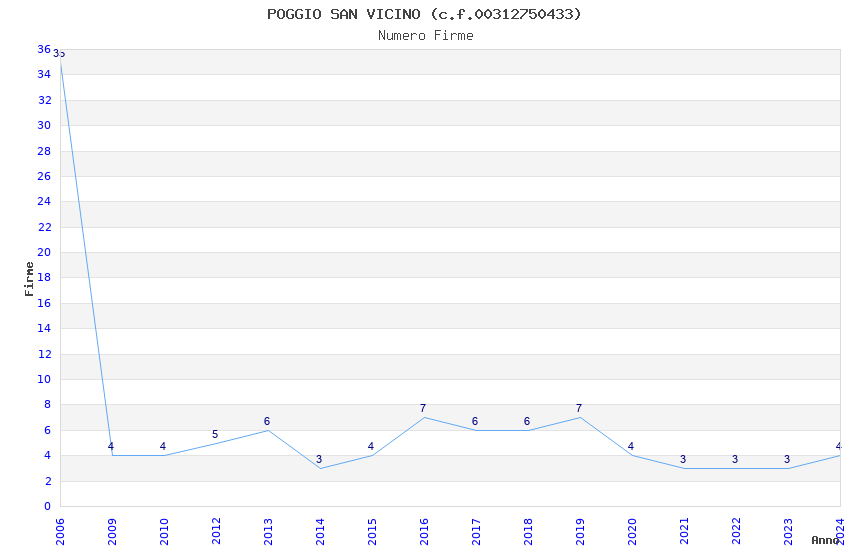Screen dimensions: 850x550
Task: Click data label 4 above 2020
Action: [x=630, y=446]
